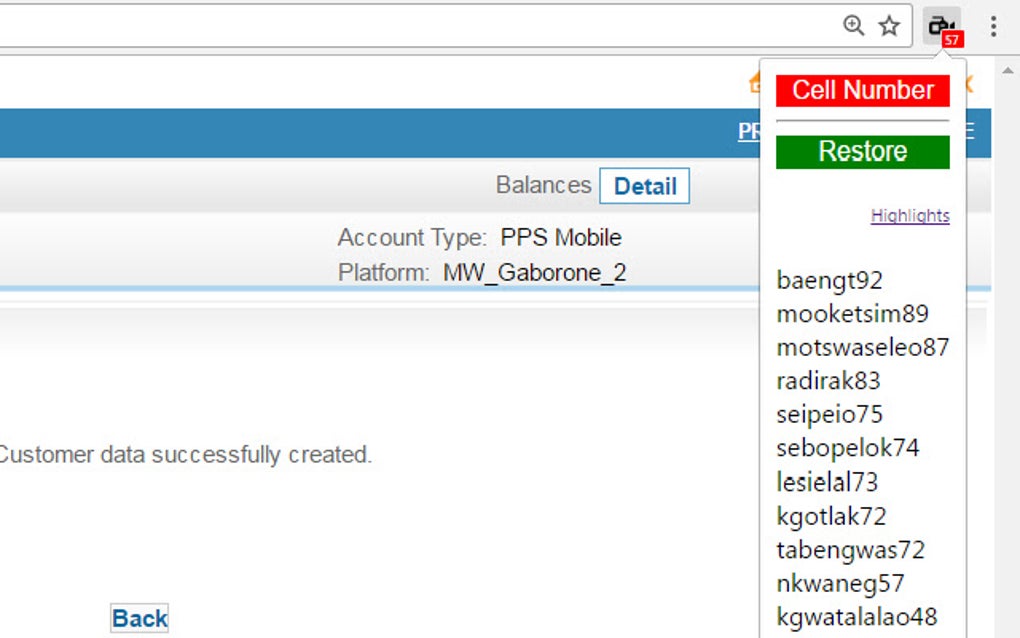
Task: Click the magnifier zoom icon in toolbar
Action: pyautogui.click(x=853, y=27)
